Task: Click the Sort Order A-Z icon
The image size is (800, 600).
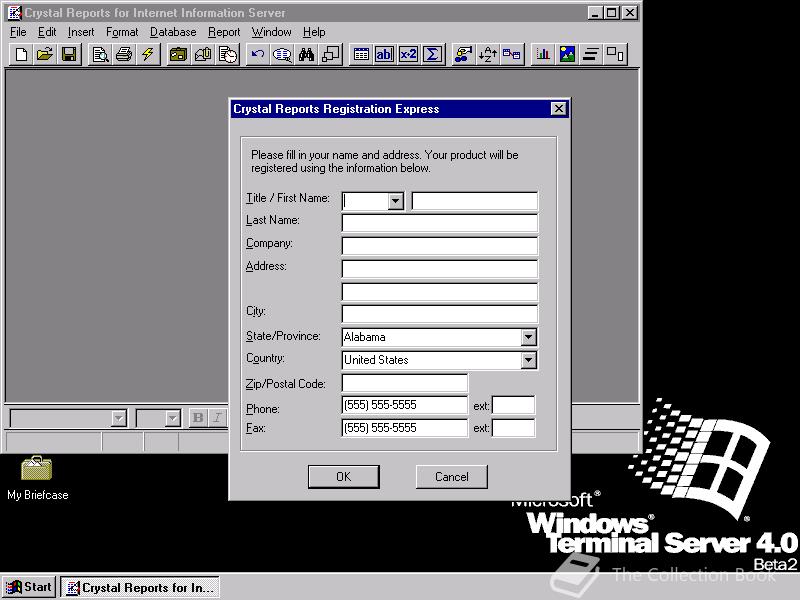Action: point(488,54)
